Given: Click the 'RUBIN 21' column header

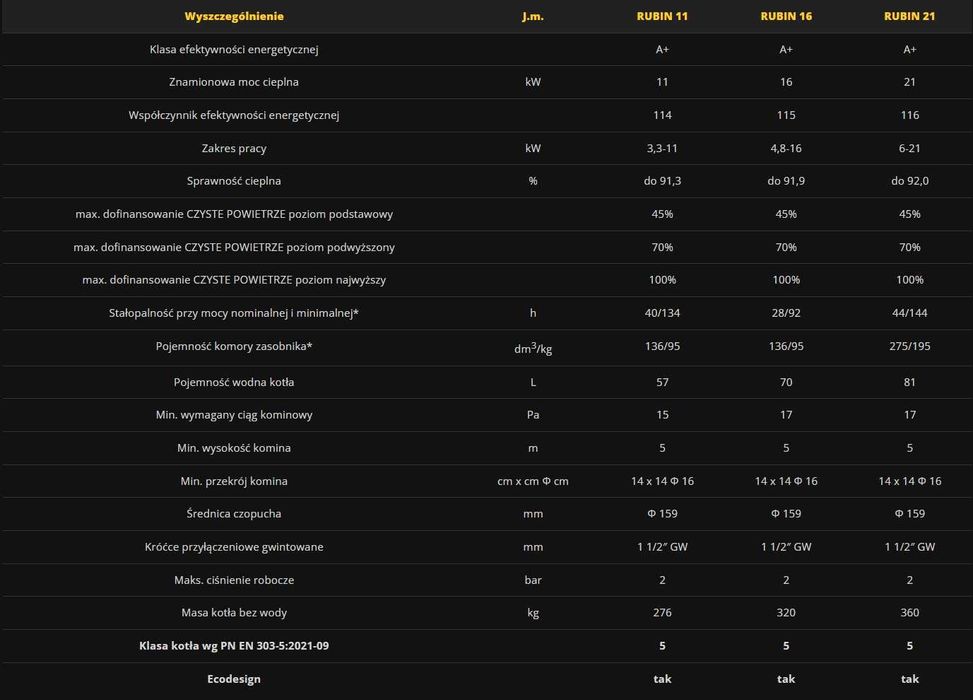Looking at the screenshot, I should [x=909, y=16].
